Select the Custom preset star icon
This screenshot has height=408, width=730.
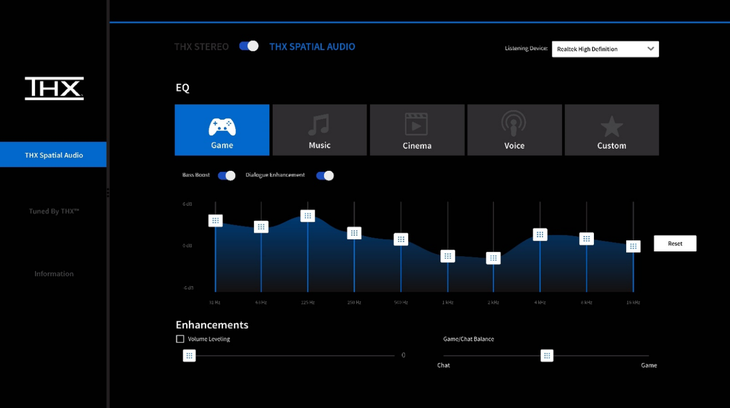pyautogui.click(x=611, y=126)
